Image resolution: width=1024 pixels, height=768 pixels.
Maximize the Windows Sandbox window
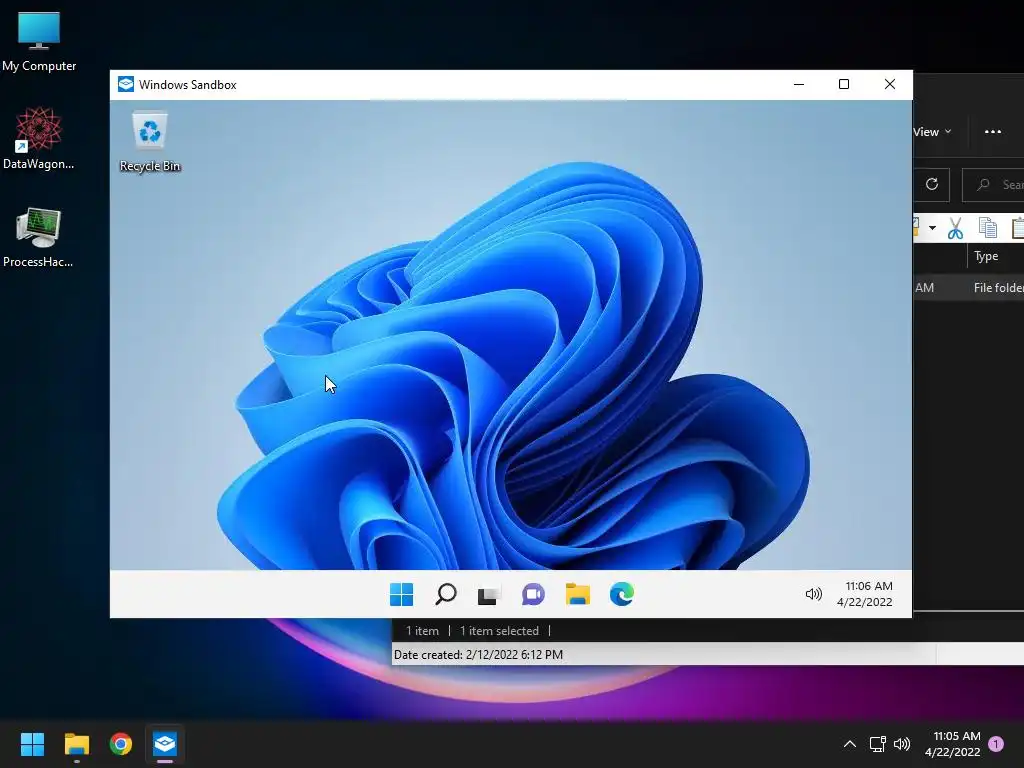point(844,84)
